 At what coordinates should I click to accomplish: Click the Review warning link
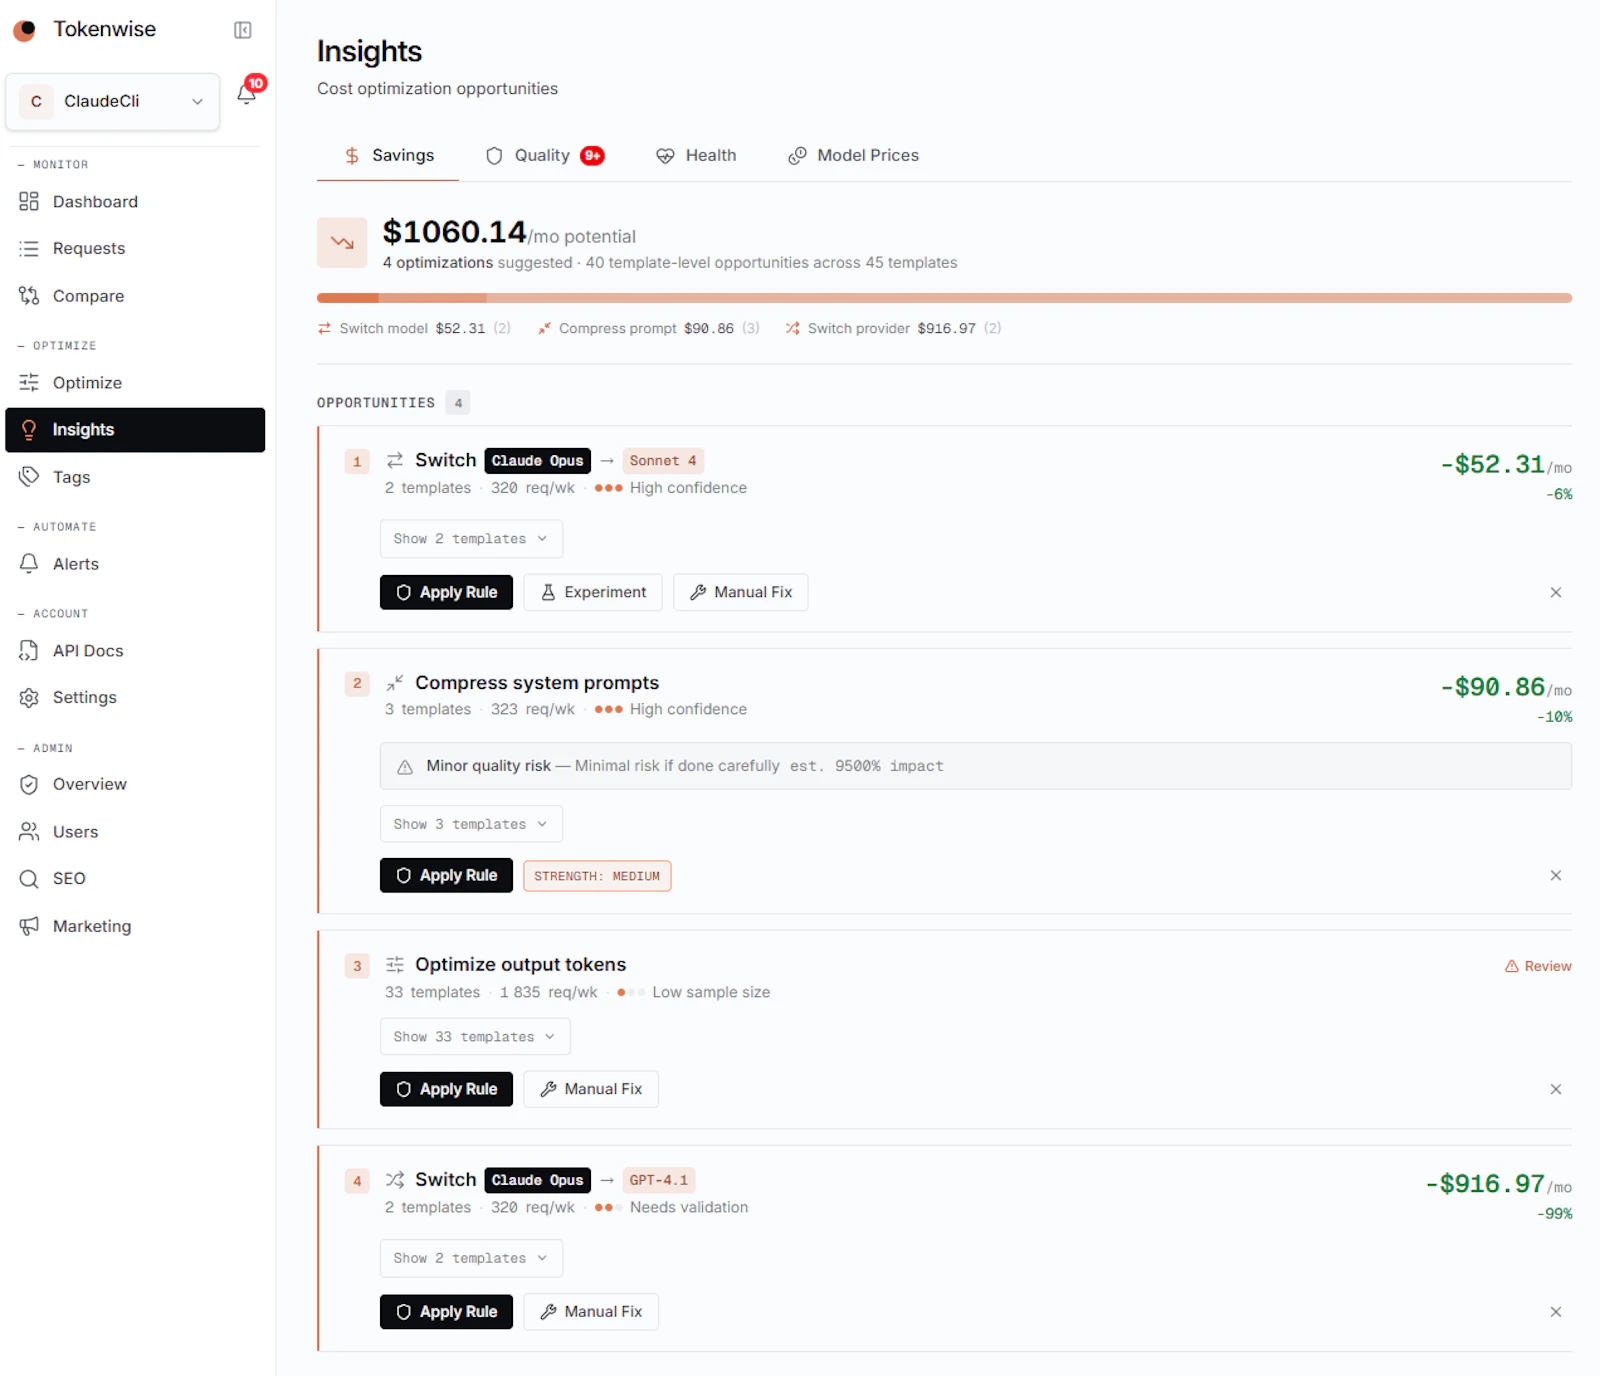pyautogui.click(x=1538, y=967)
